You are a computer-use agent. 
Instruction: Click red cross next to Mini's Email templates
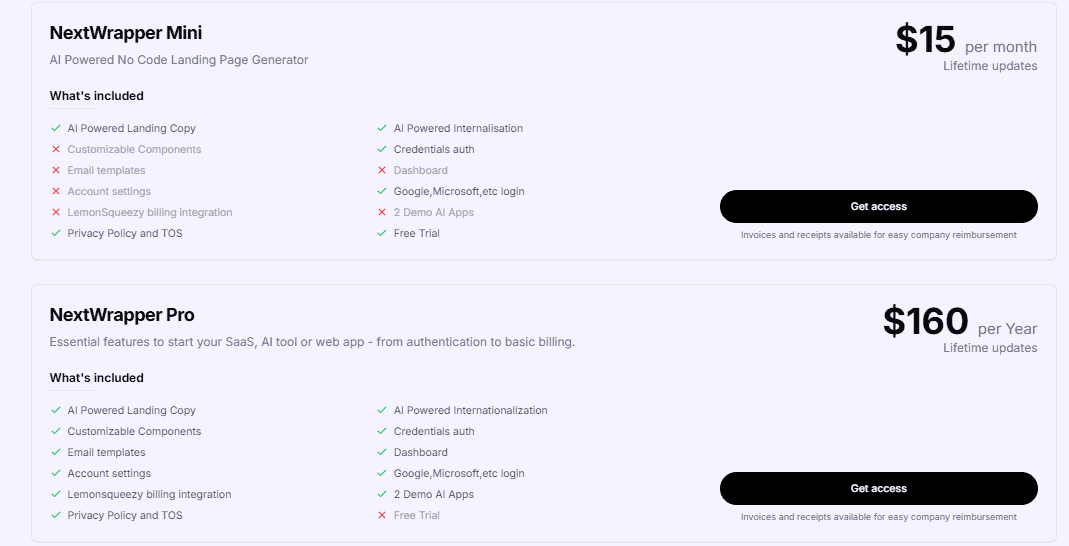point(56,170)
